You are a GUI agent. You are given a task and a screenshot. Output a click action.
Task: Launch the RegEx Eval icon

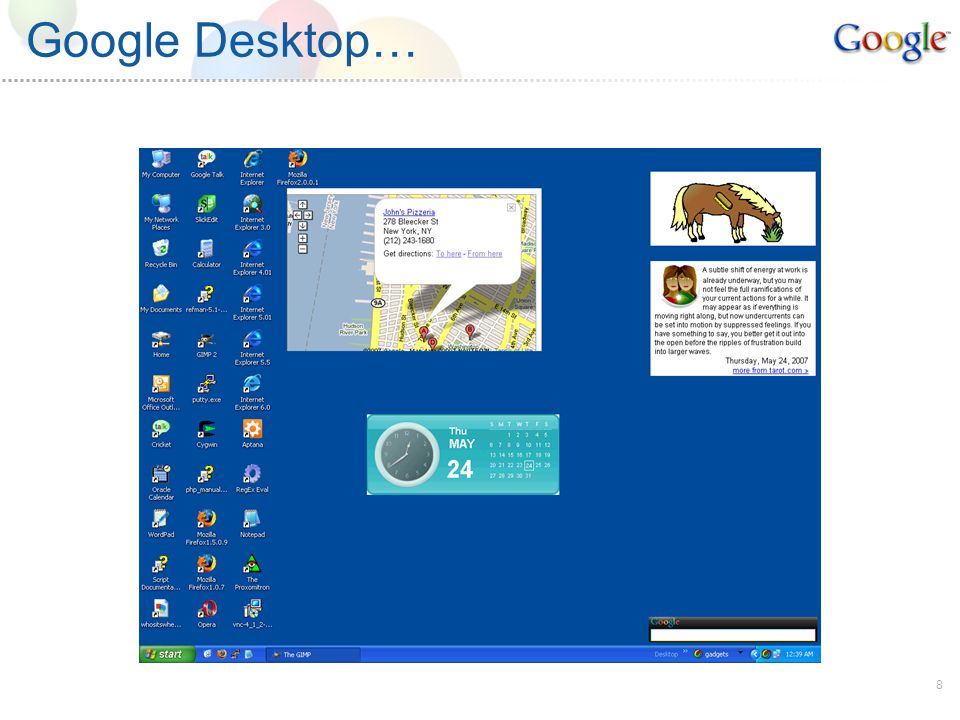click(252, 478)
